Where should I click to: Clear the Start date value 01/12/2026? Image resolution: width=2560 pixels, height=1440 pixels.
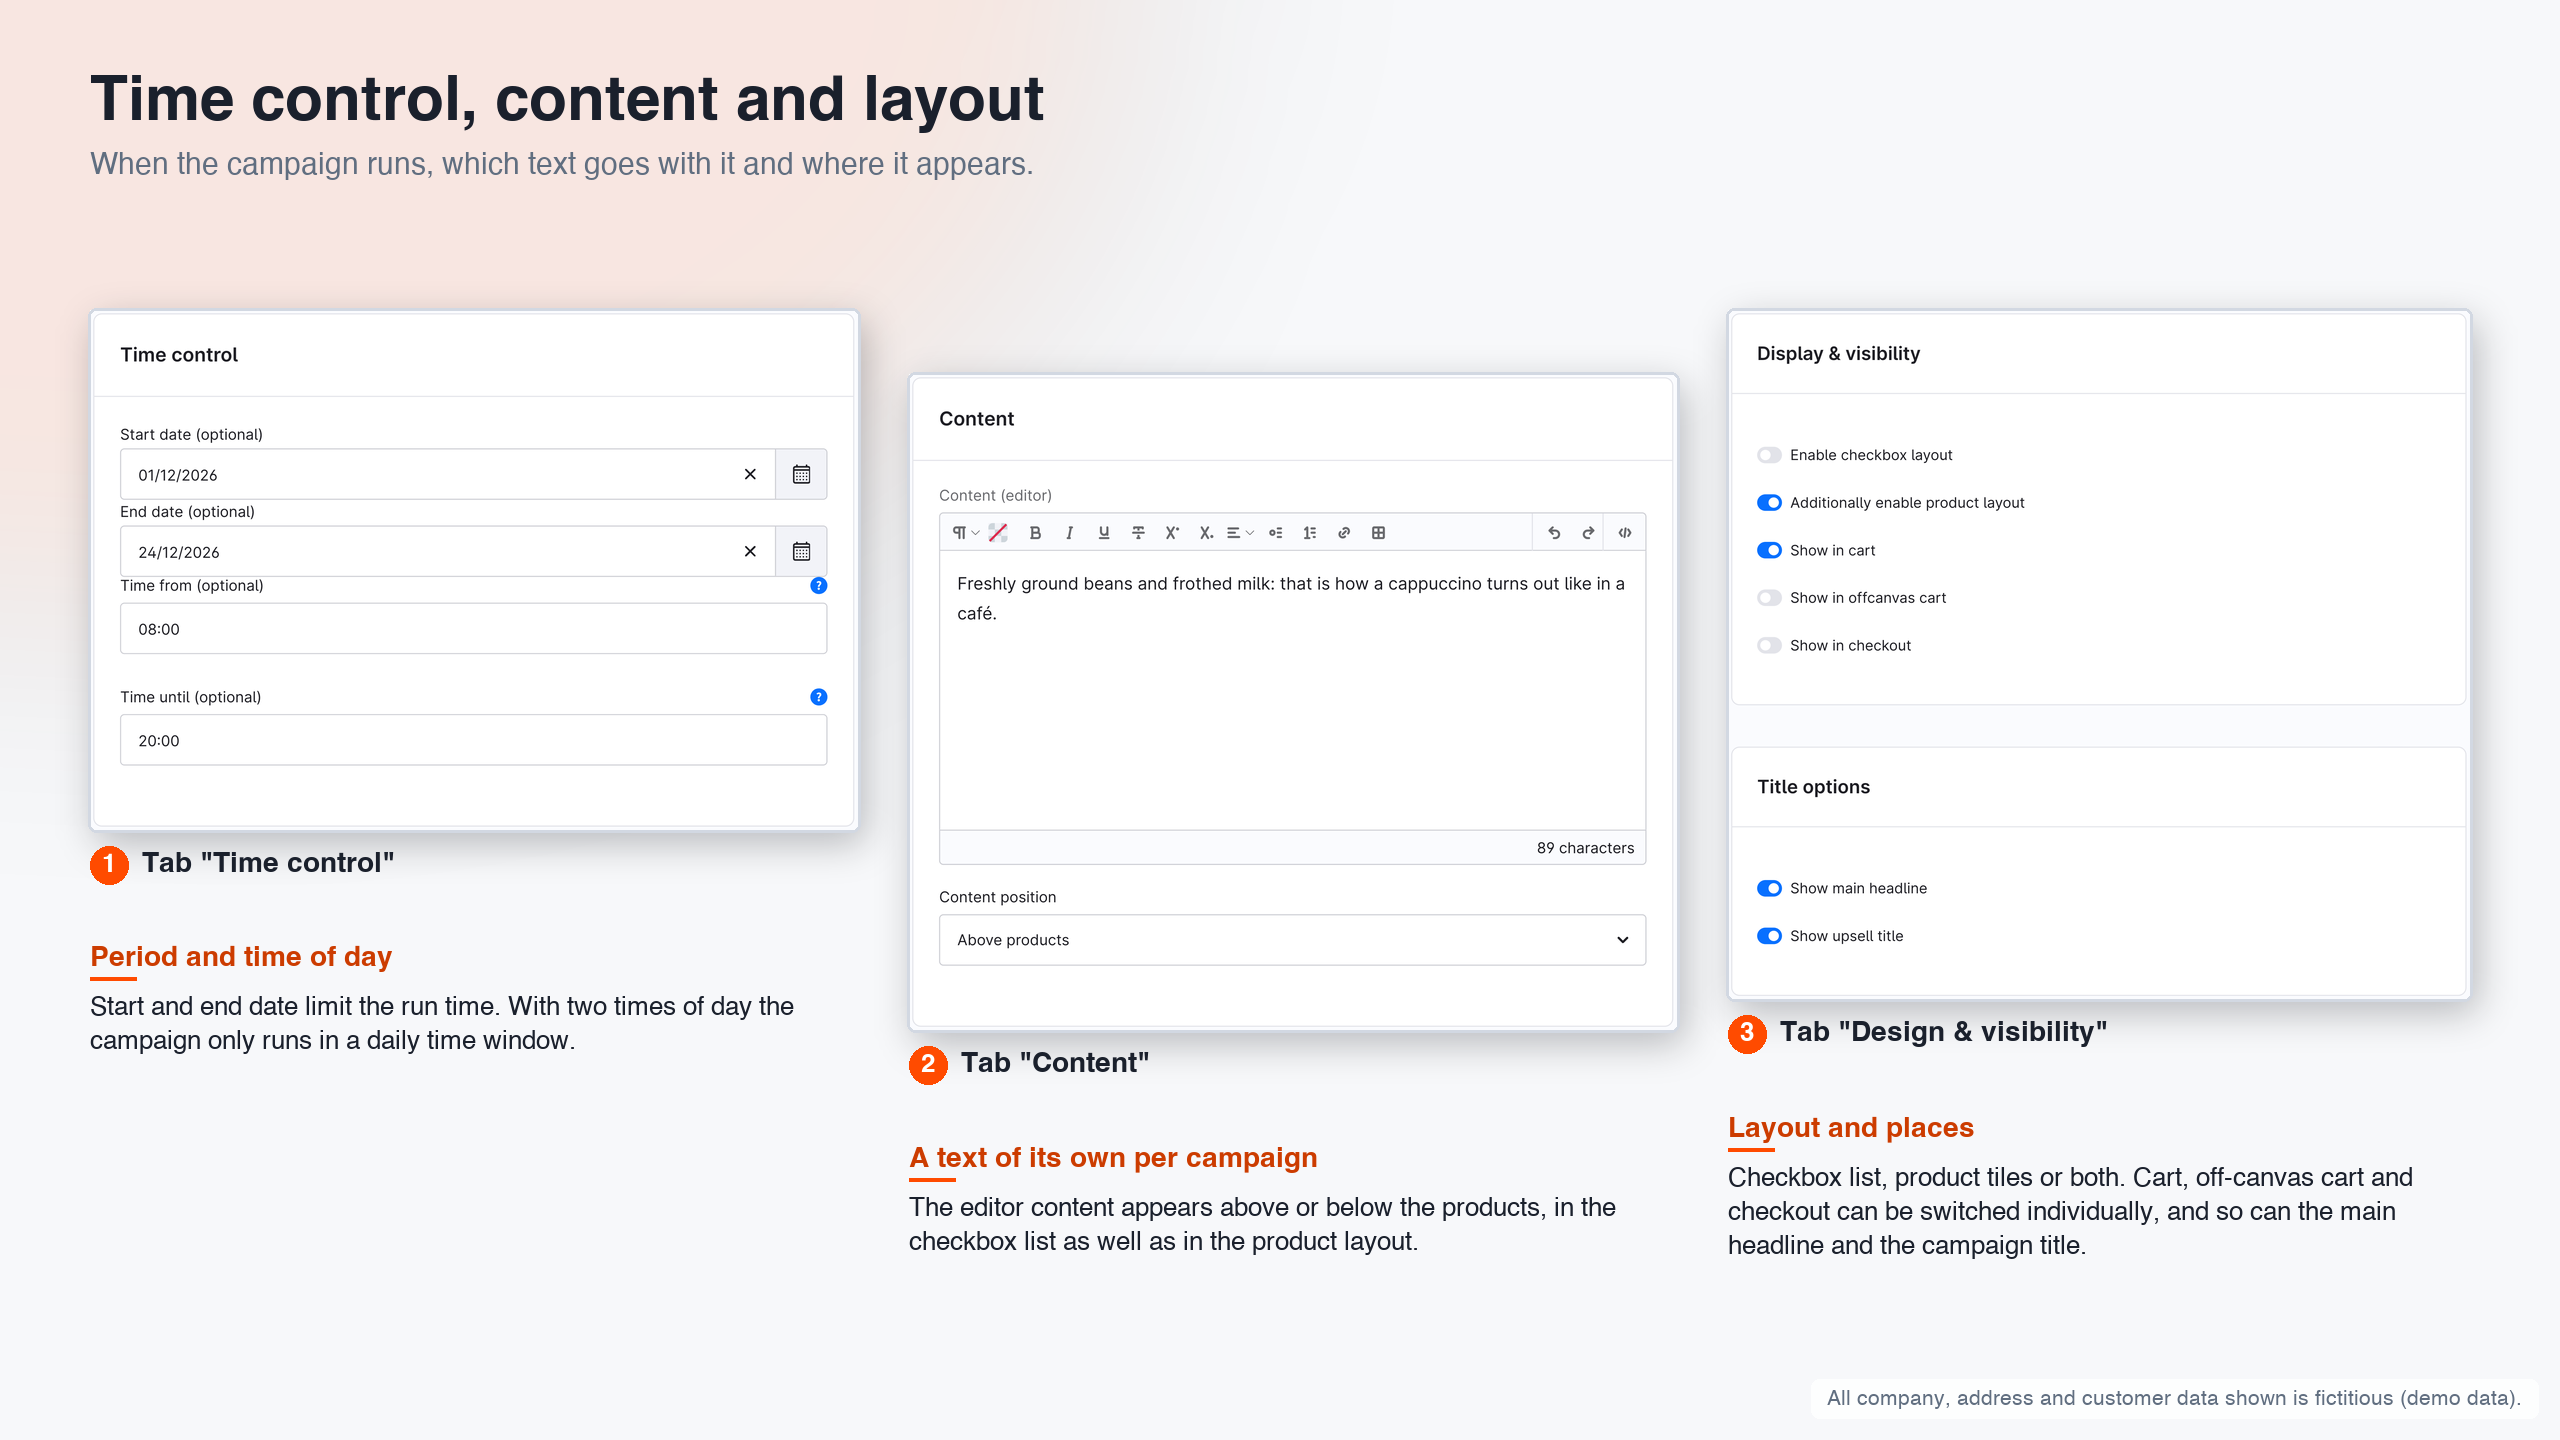click(x=750, y=474)
